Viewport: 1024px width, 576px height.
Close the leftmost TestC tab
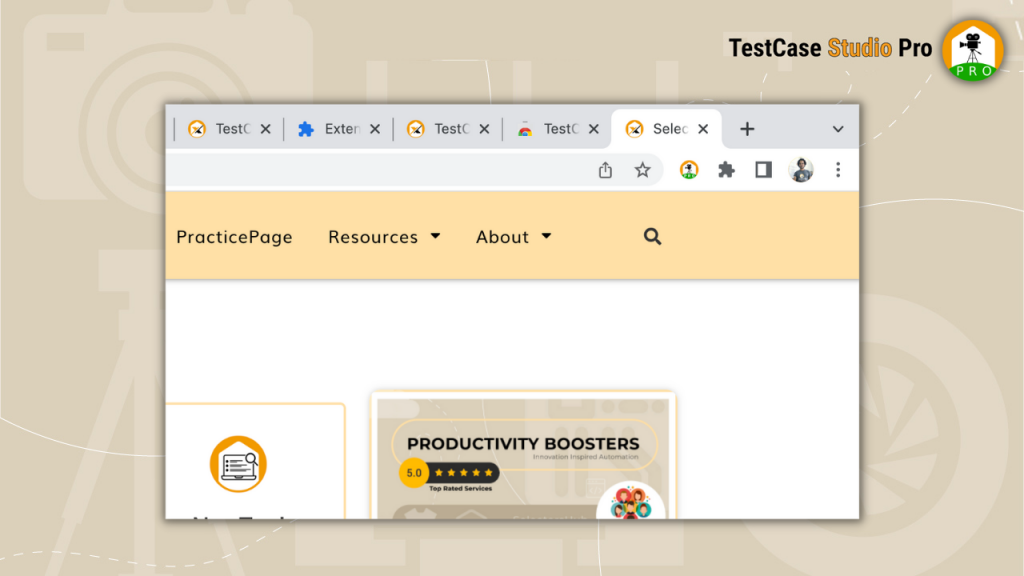266,129
